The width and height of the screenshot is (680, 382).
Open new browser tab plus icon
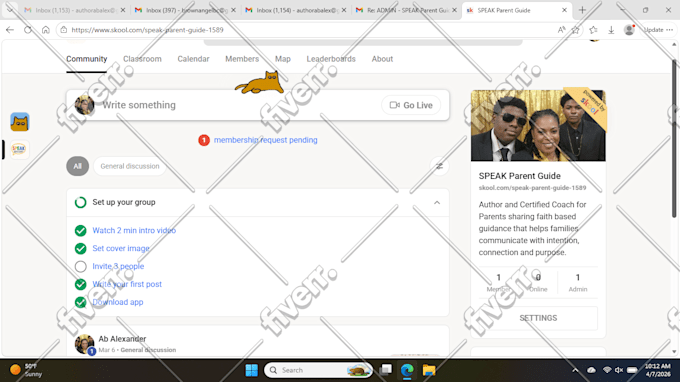(x=582, y=10)
